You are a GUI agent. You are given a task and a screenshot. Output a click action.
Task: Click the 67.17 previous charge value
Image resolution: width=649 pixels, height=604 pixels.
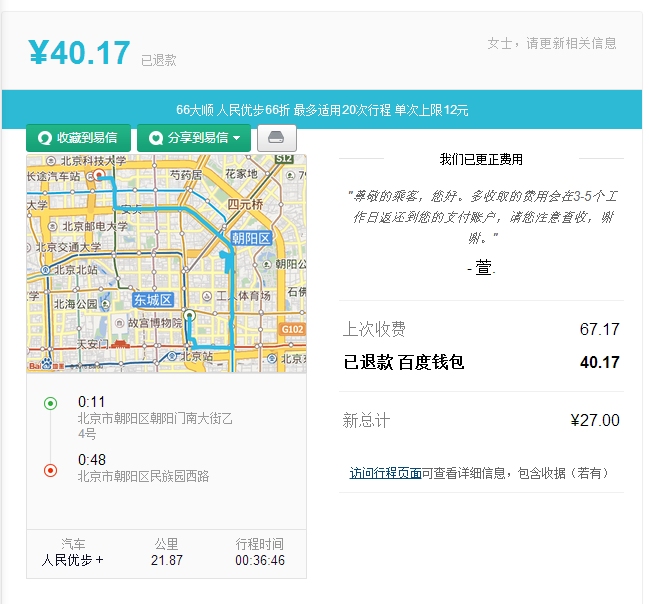click(599, 329)
